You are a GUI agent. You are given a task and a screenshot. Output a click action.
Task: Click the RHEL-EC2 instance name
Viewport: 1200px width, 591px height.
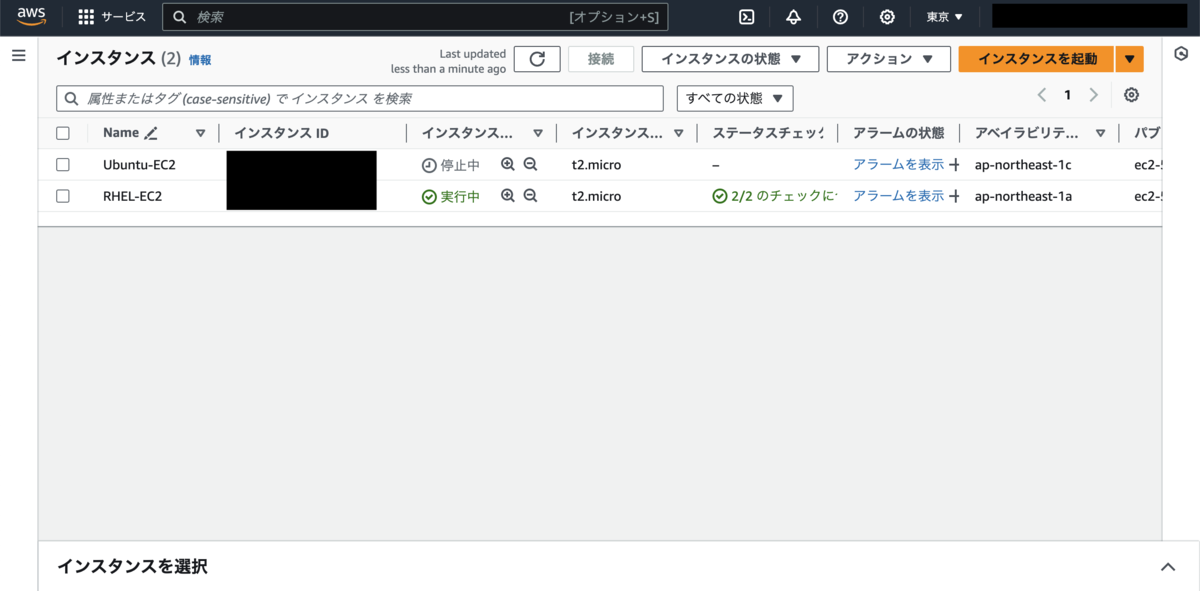(x=132, y=196)
